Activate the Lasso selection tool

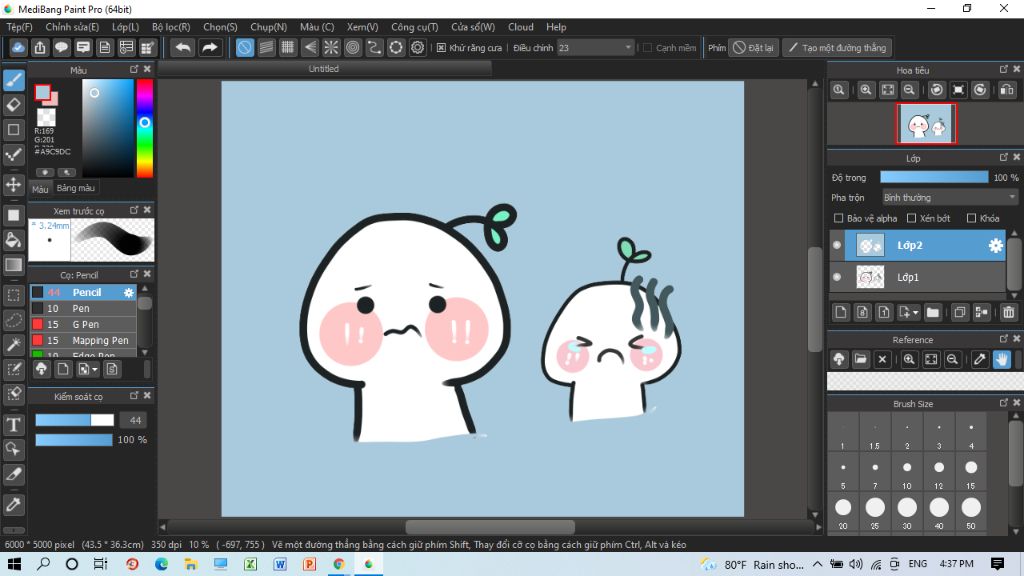tap(14, 320)
